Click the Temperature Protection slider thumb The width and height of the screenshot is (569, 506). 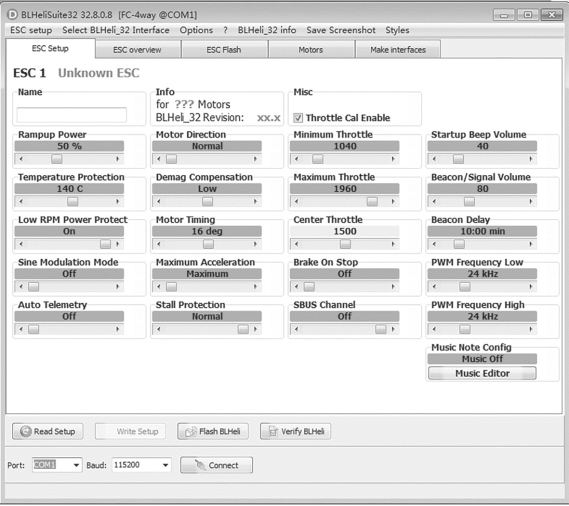(73, 201)
